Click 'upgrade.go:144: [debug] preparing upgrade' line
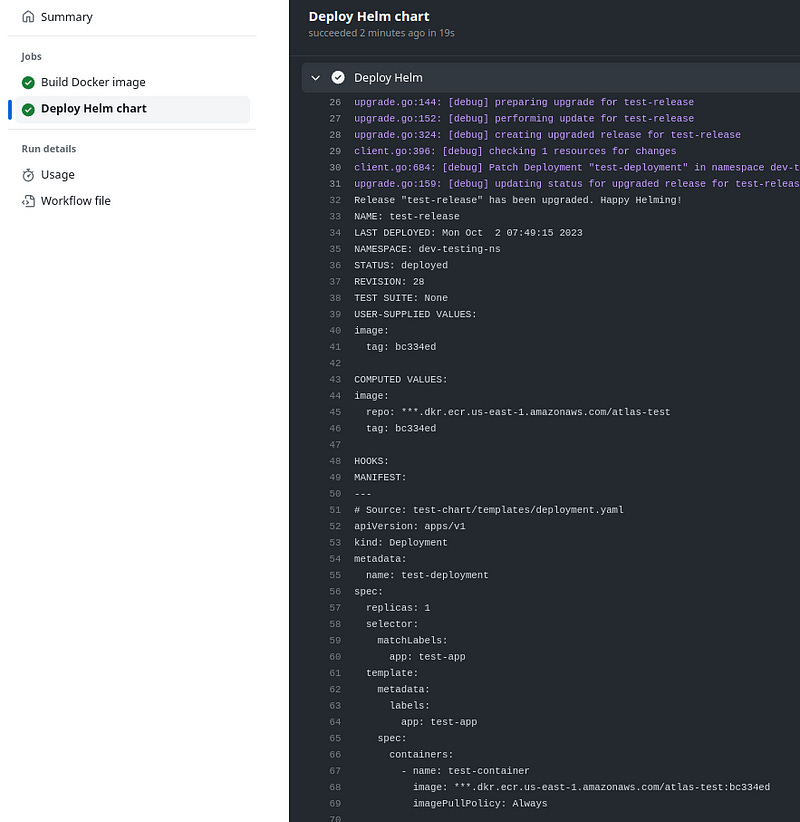 point(524,102)
